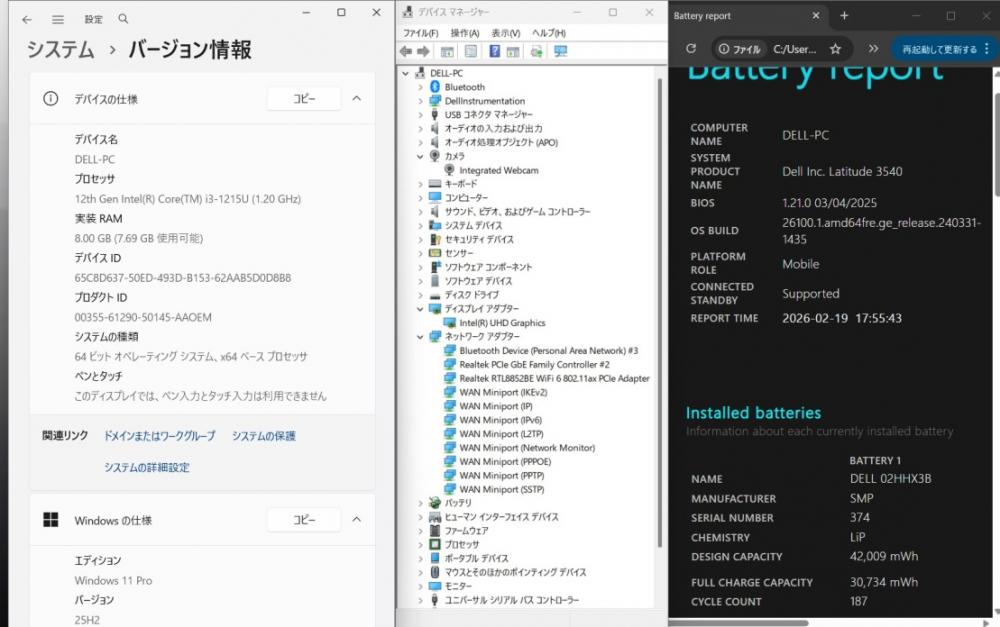Viewport: 1000px width, 627px height.
Task: Click the info icon beside デバイスの仕様
Action: coord(50,99)
